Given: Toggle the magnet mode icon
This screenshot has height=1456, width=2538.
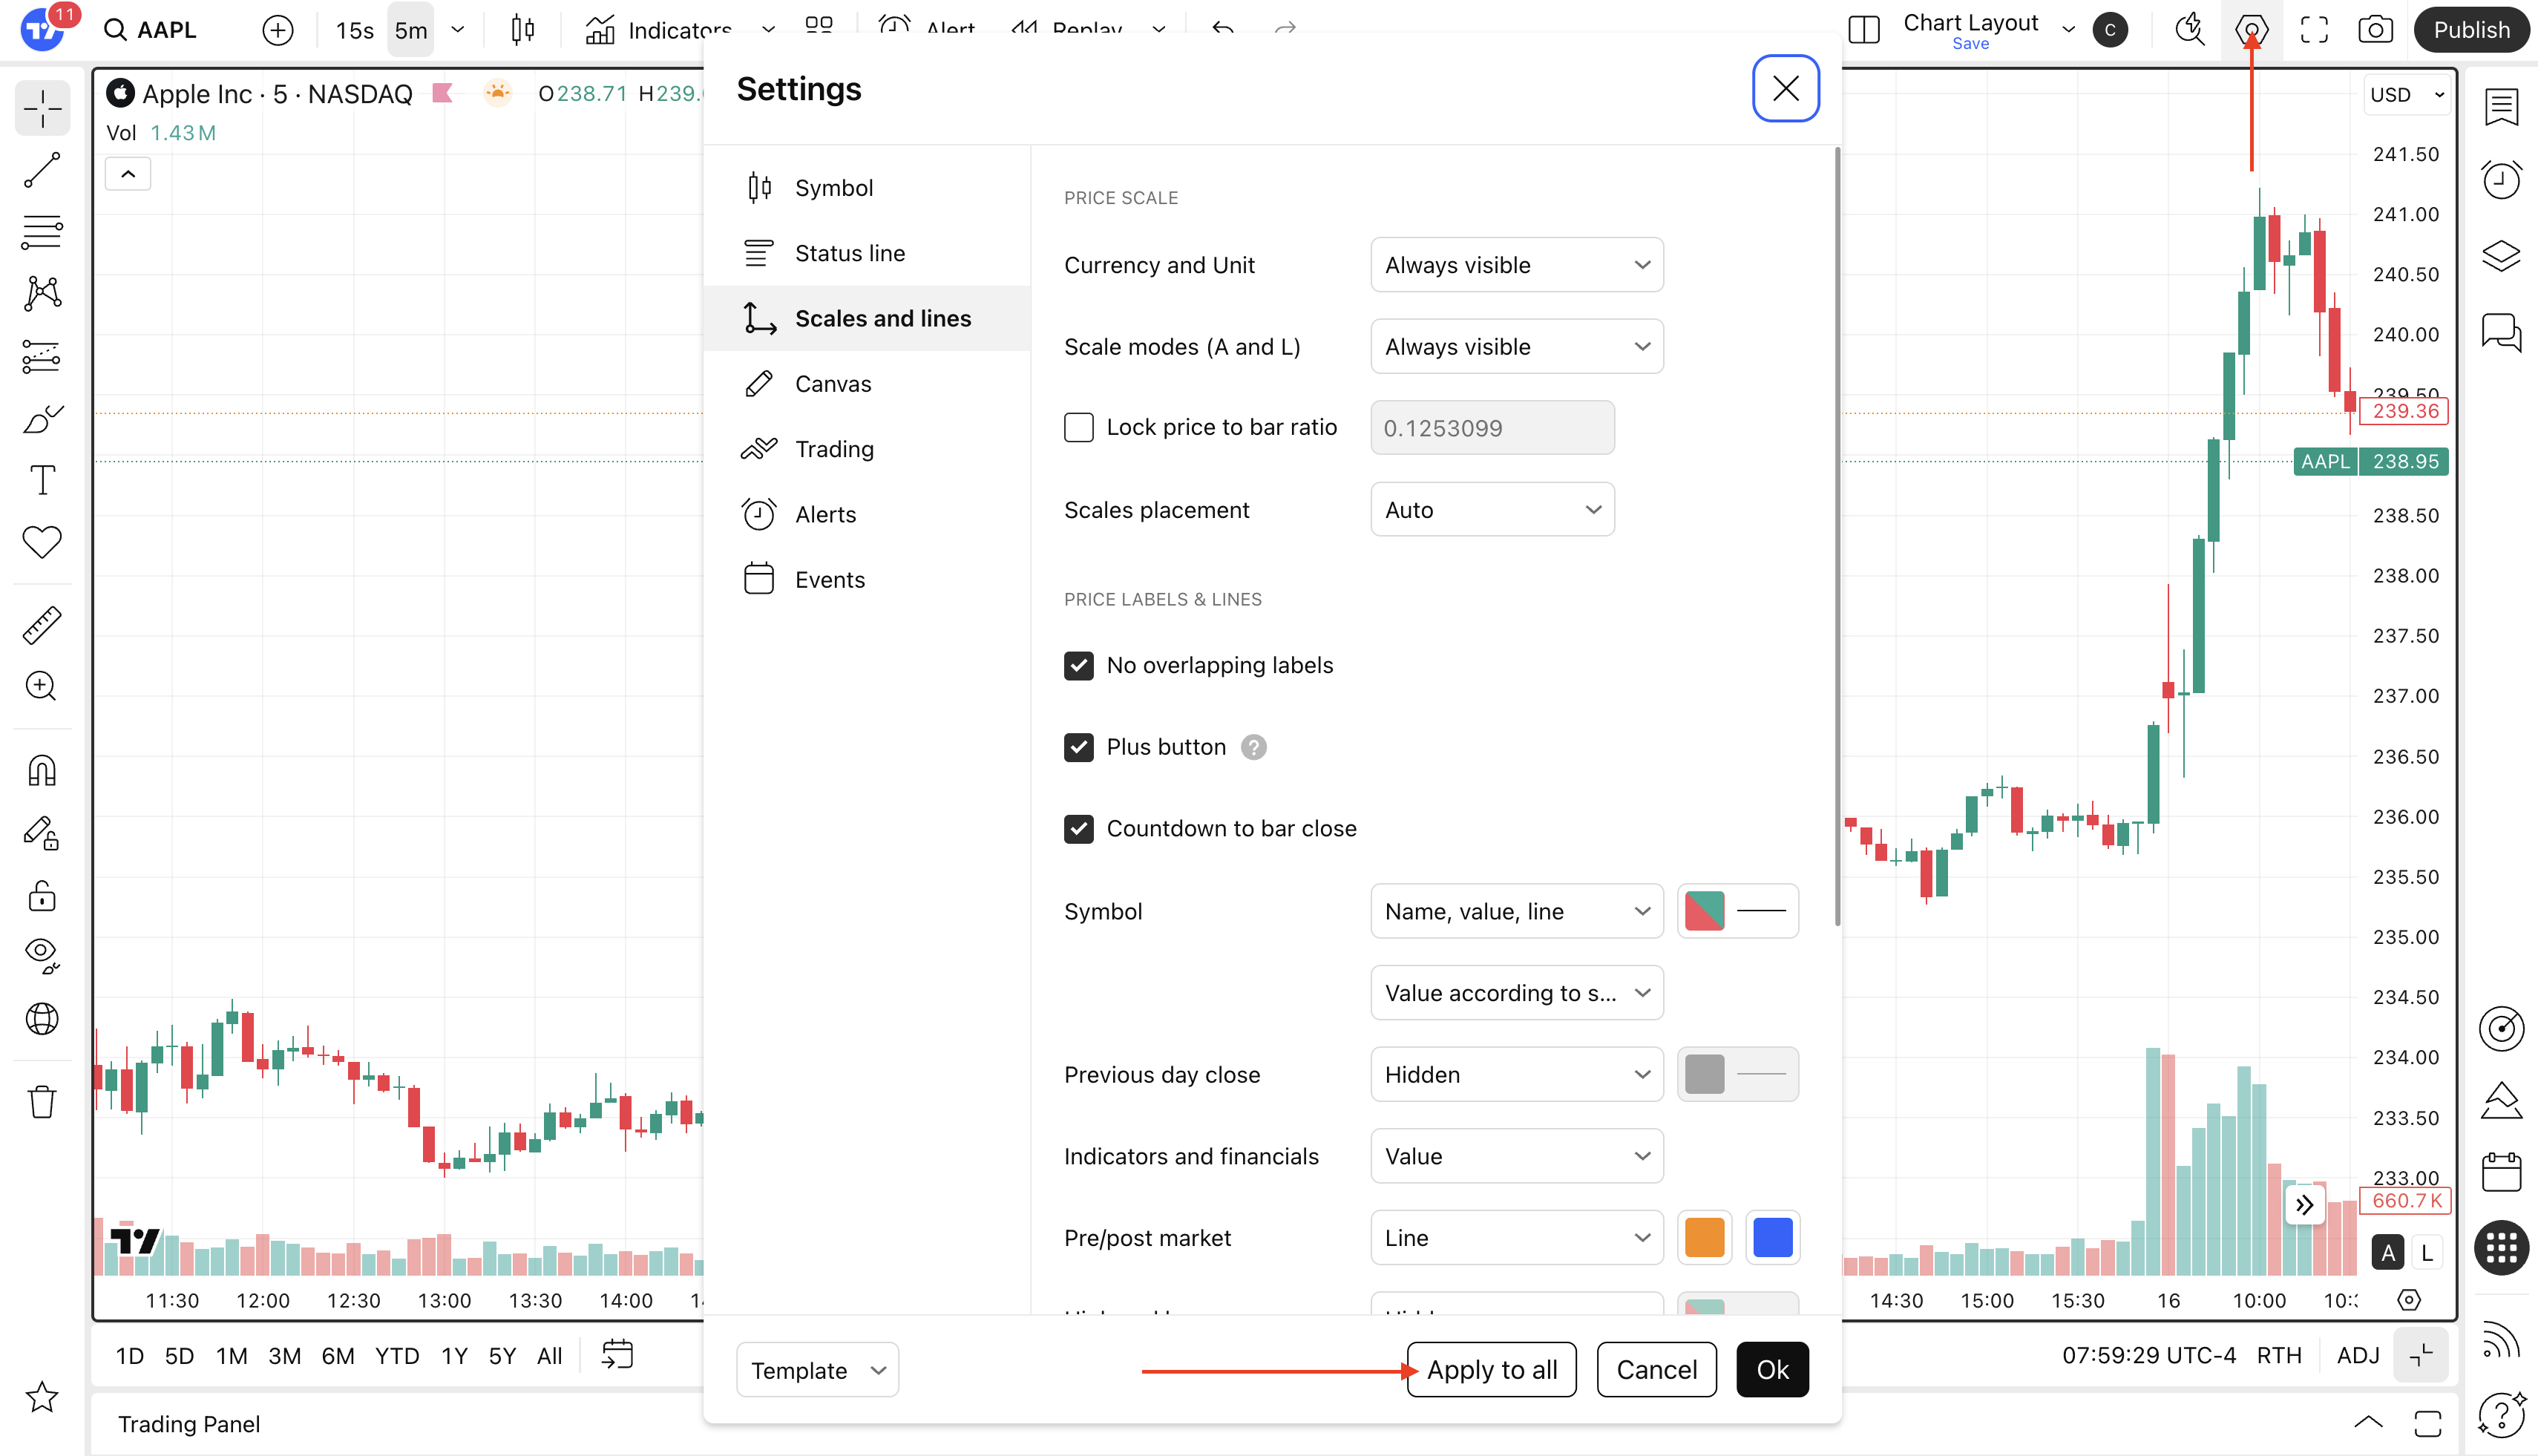Looking at the screenshot, I should [x=42, y=771].
